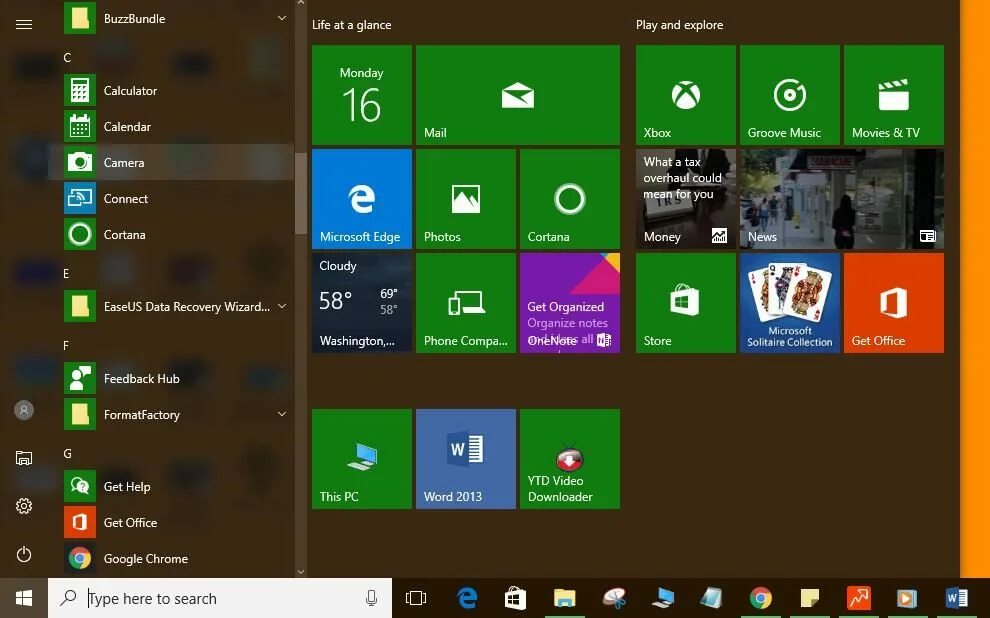Open Feedback Hub
Image resolution: width=990 pixels, height=618 pixels.
(170, 378)
